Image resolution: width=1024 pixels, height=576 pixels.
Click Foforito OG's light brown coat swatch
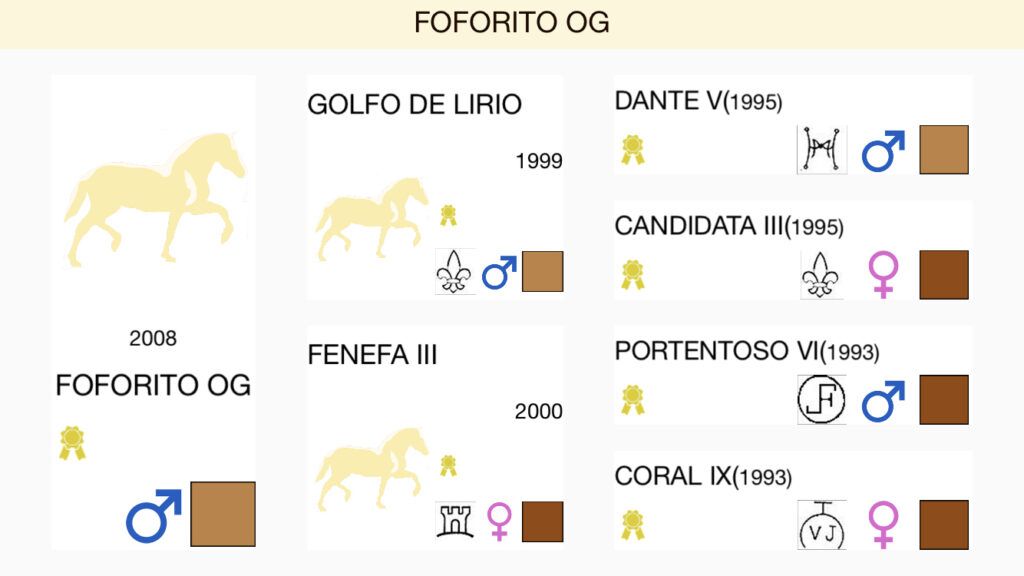click(223, 514)
